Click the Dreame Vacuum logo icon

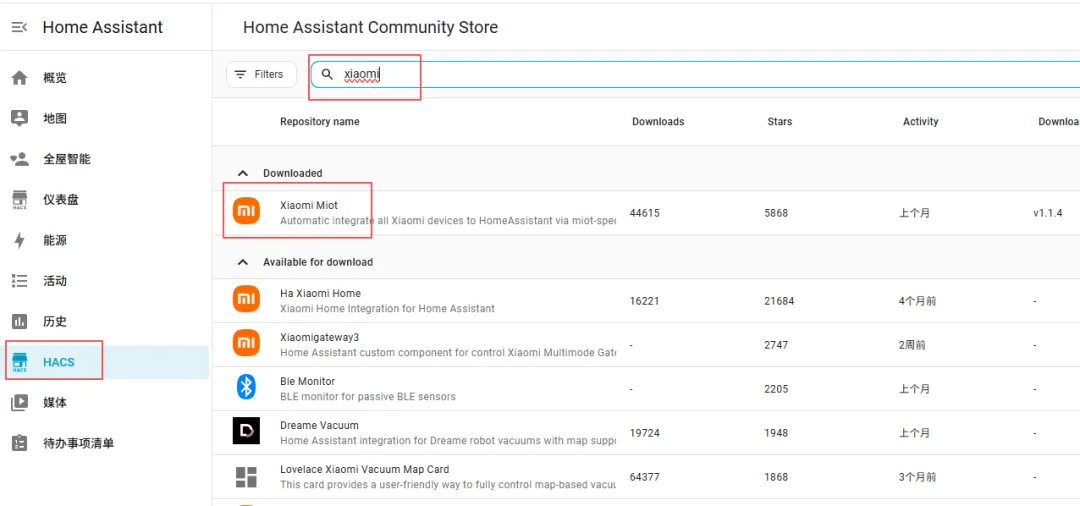(x=246, y=431)
